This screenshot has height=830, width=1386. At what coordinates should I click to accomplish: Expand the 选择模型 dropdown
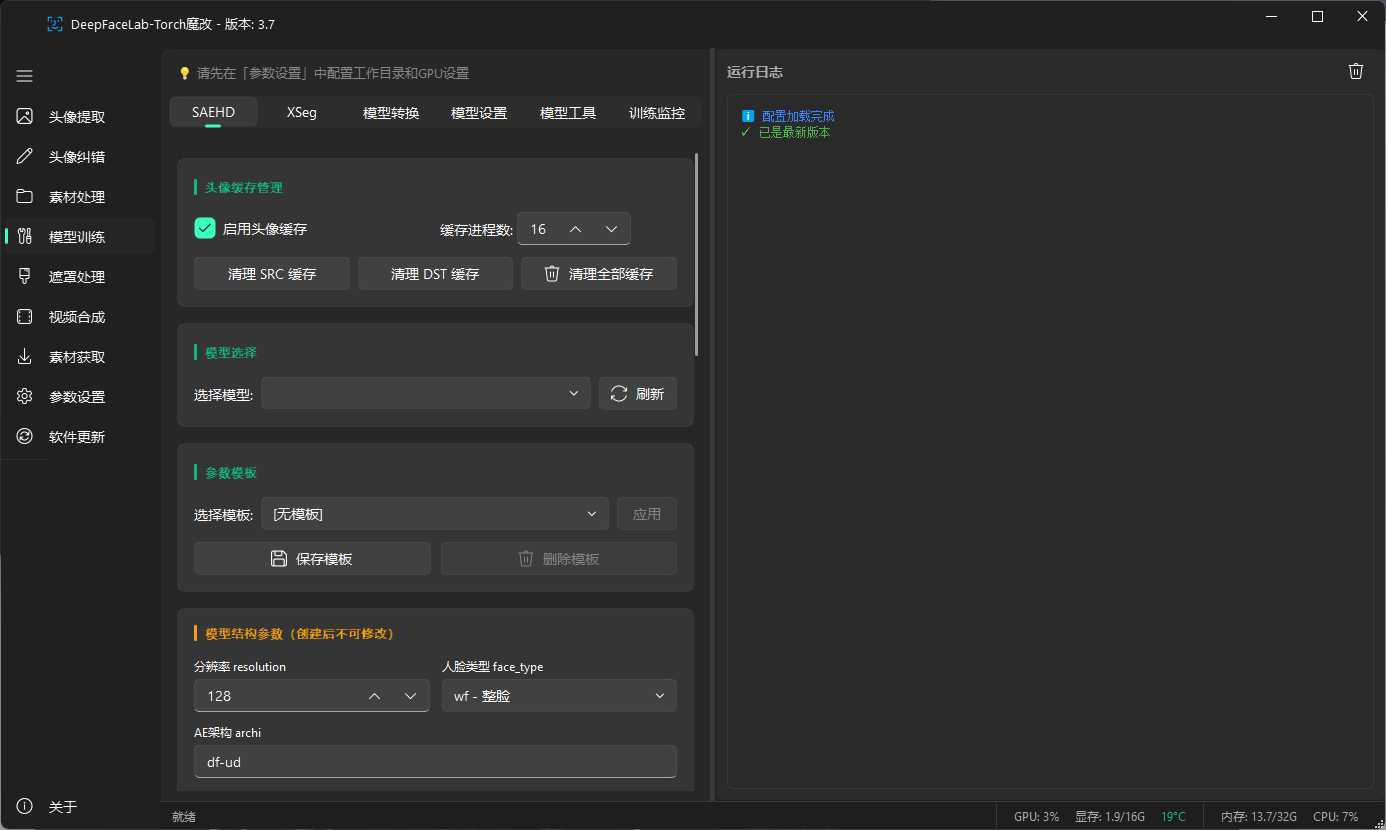[x=426, y=394]
